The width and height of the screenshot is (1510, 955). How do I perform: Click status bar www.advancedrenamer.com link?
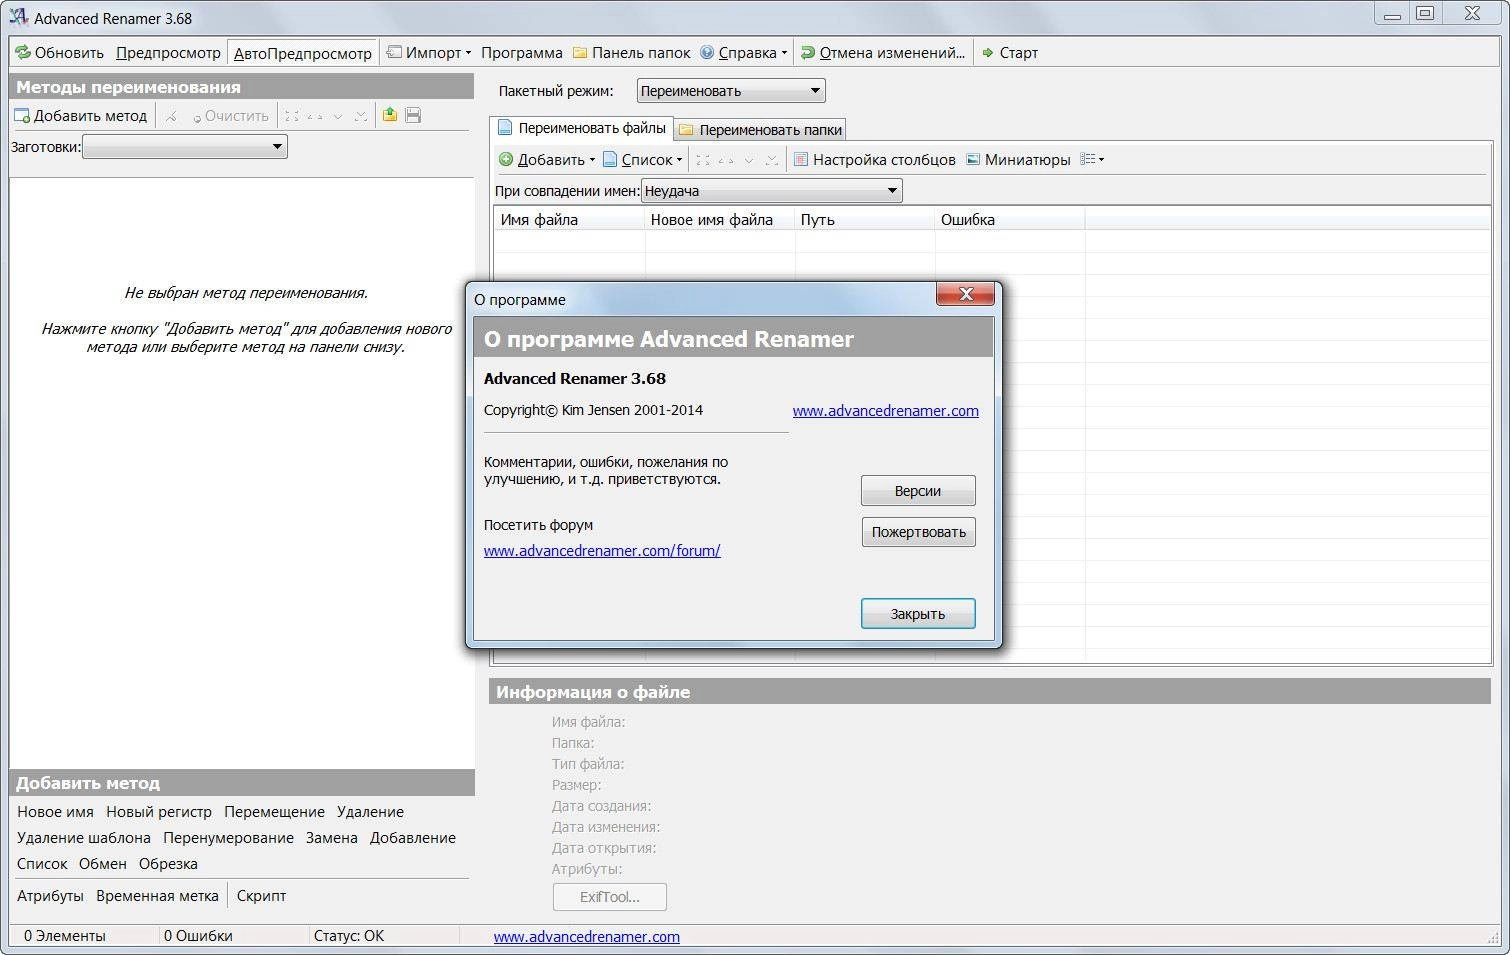[x=586, y=937]
